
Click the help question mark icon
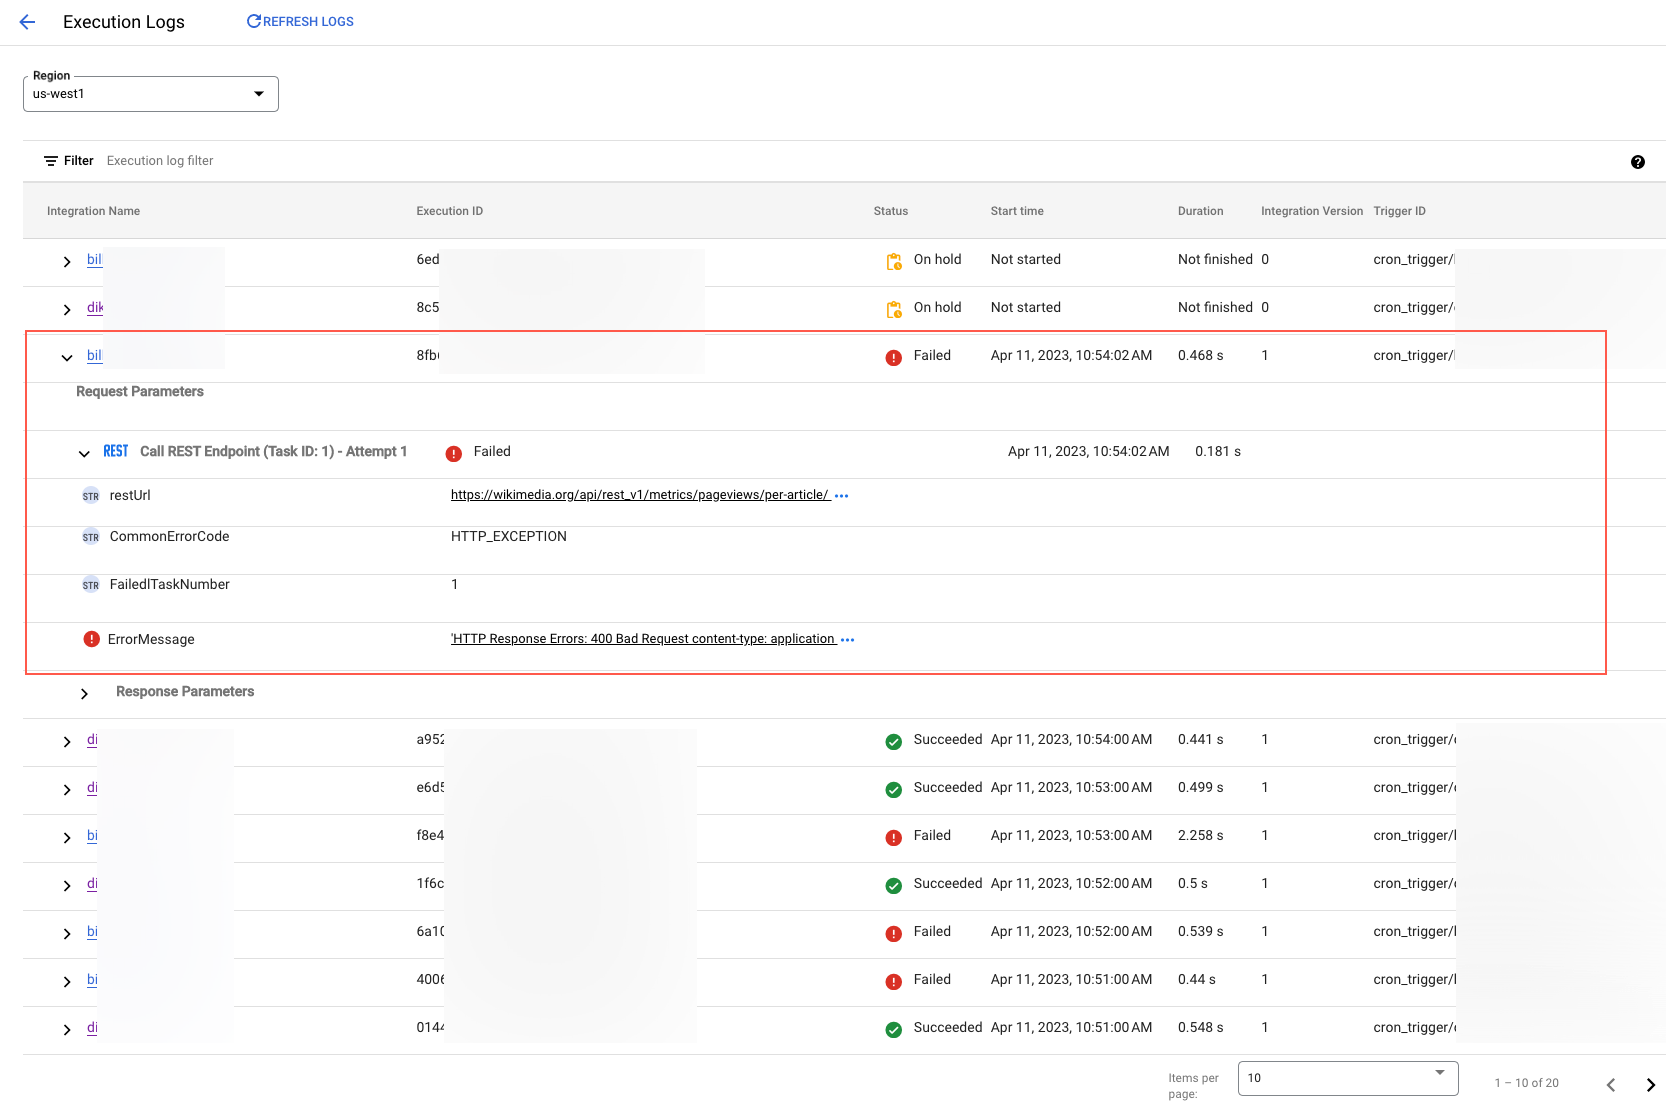pos(1638,161)
